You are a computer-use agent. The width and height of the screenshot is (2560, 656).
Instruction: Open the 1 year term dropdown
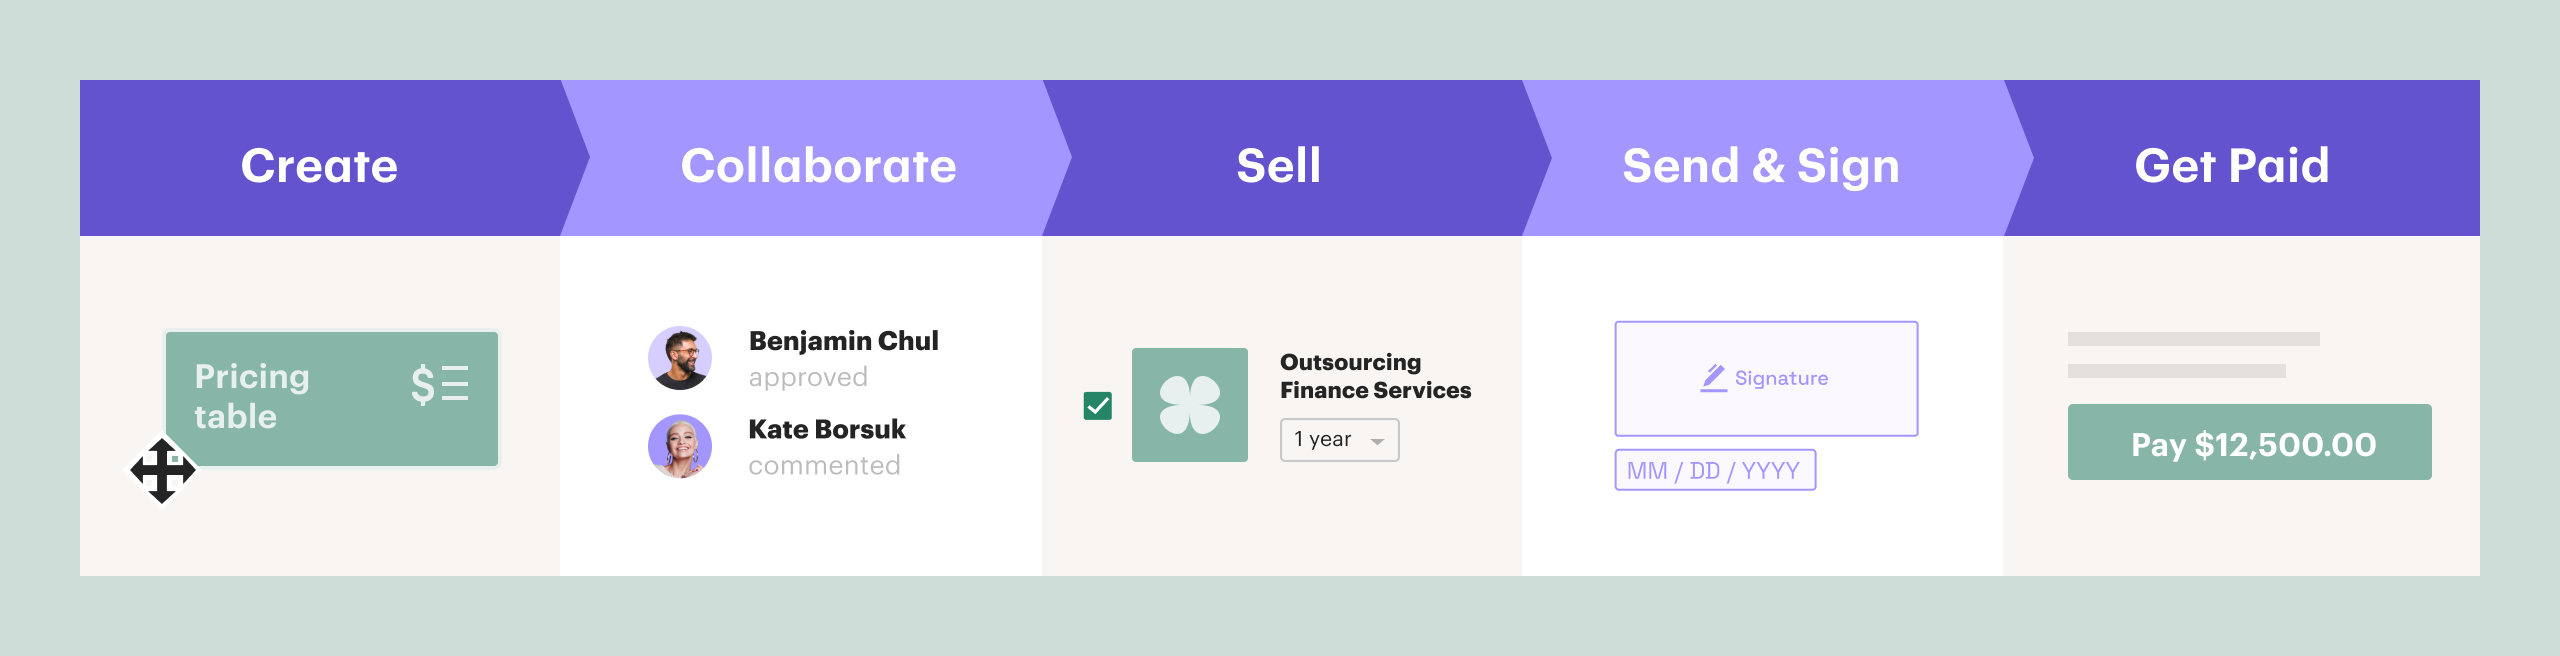click(x=1339, y=440)
